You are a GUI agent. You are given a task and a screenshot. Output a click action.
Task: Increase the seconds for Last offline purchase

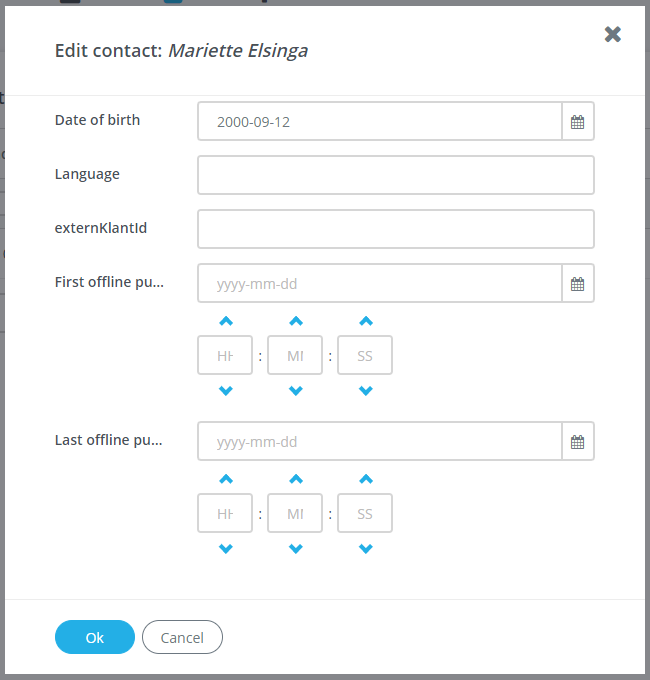(365, 480)
